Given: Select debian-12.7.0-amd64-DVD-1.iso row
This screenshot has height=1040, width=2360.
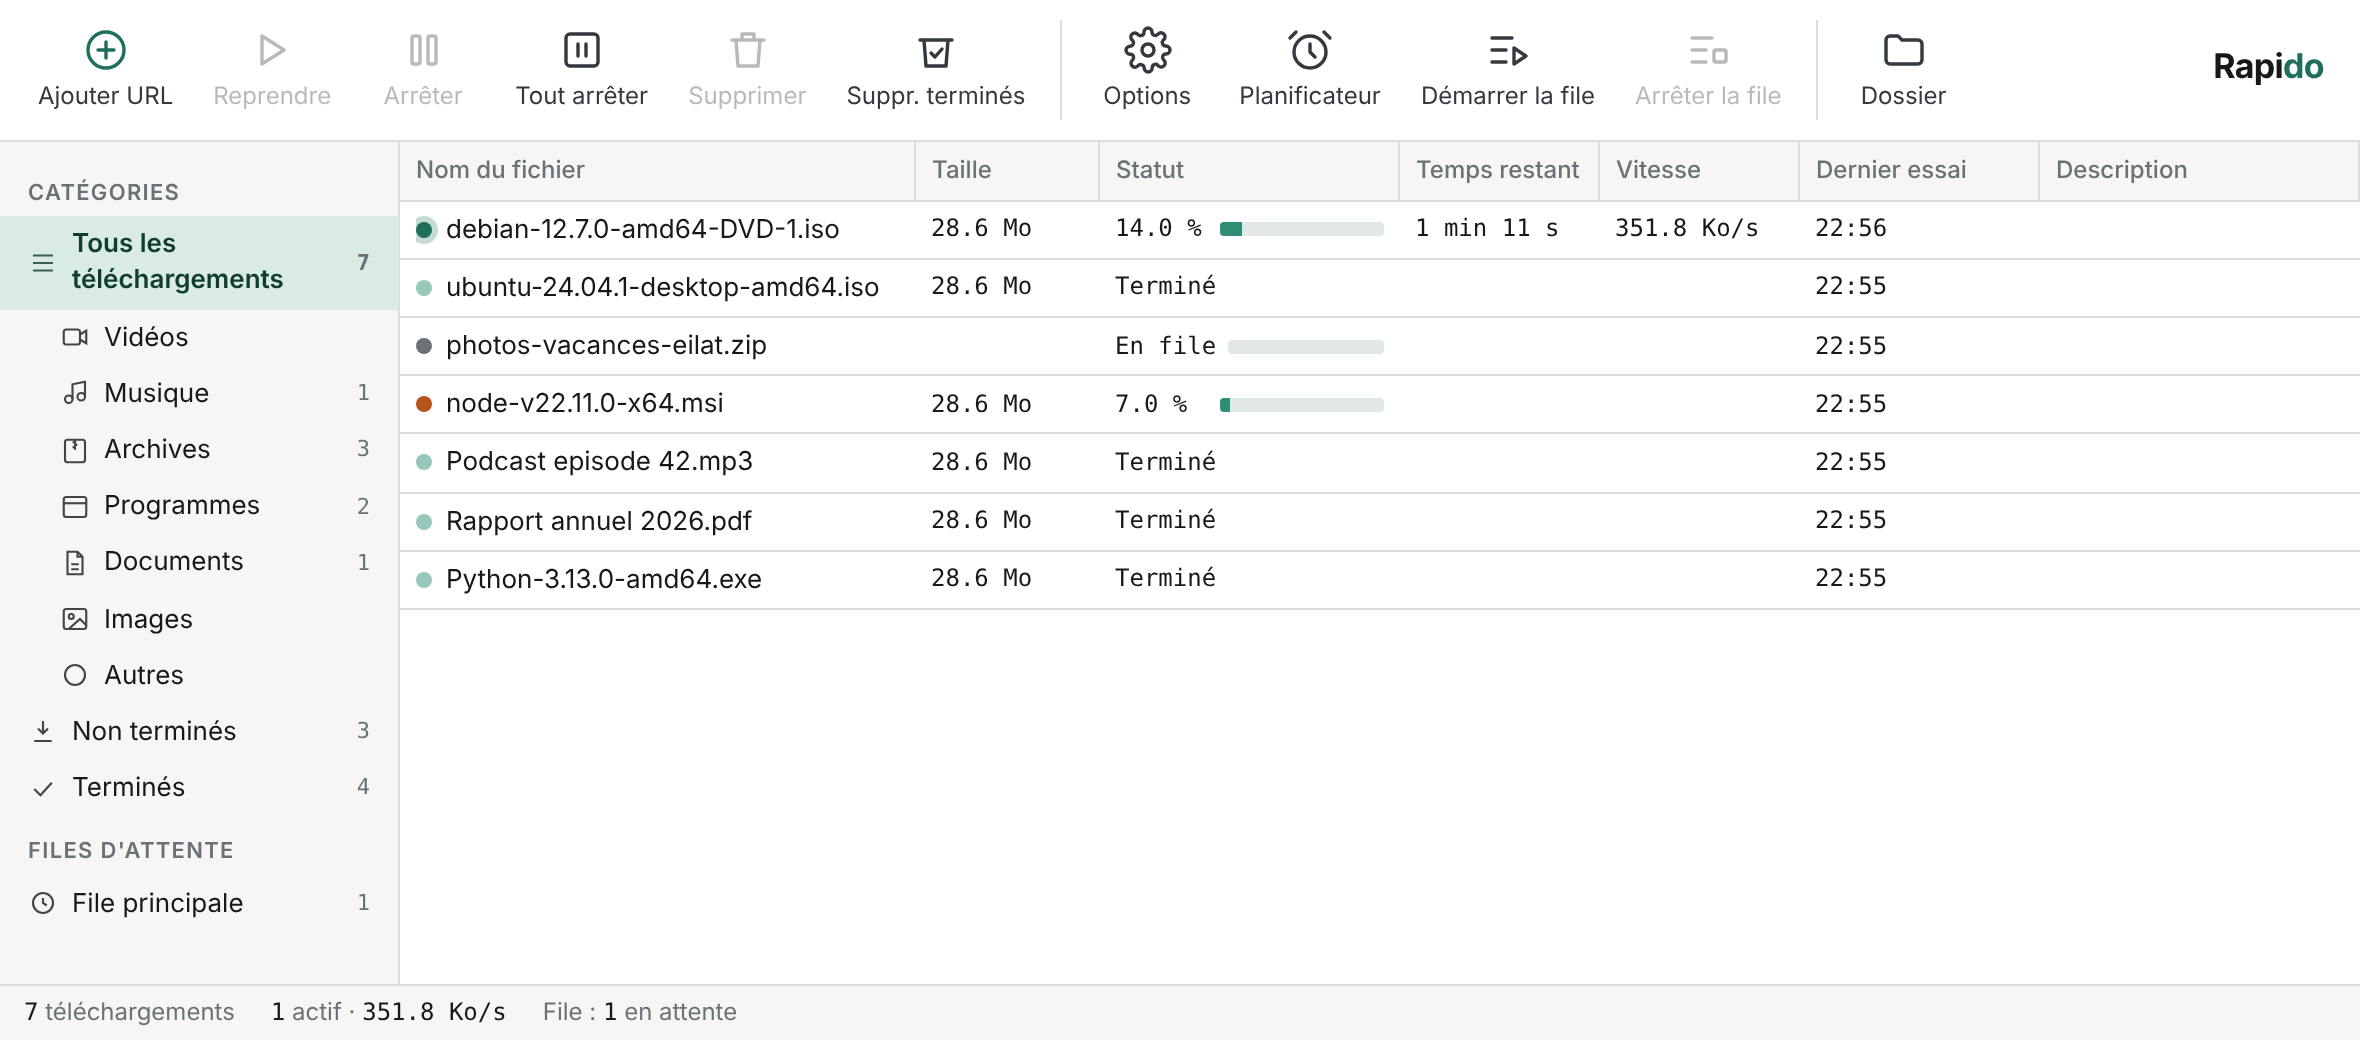Looking at the screenshot, I should tap(1380, 230).
